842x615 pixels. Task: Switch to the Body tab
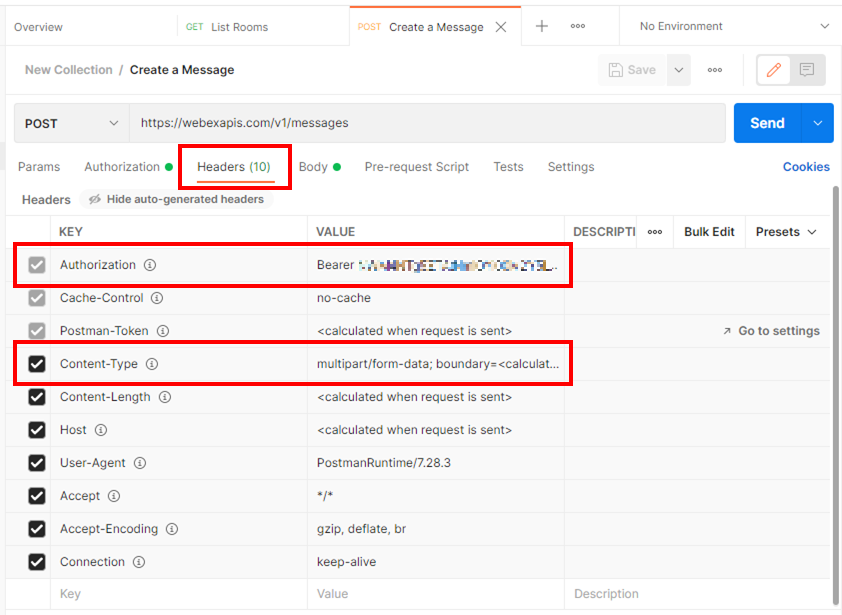[313, 167]
